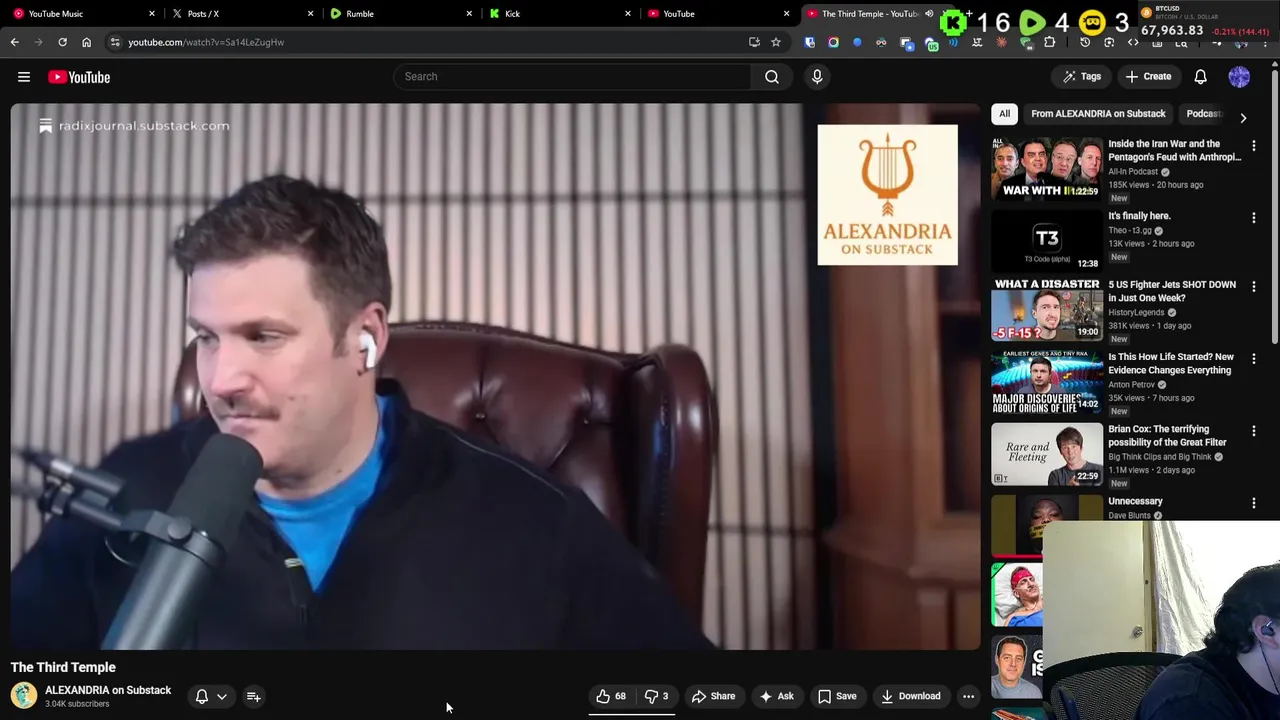The width and height of the screenshot is (1280, 720).
Task: Open options for Is This How Life Started
Action: click(x=1253, y=358)
